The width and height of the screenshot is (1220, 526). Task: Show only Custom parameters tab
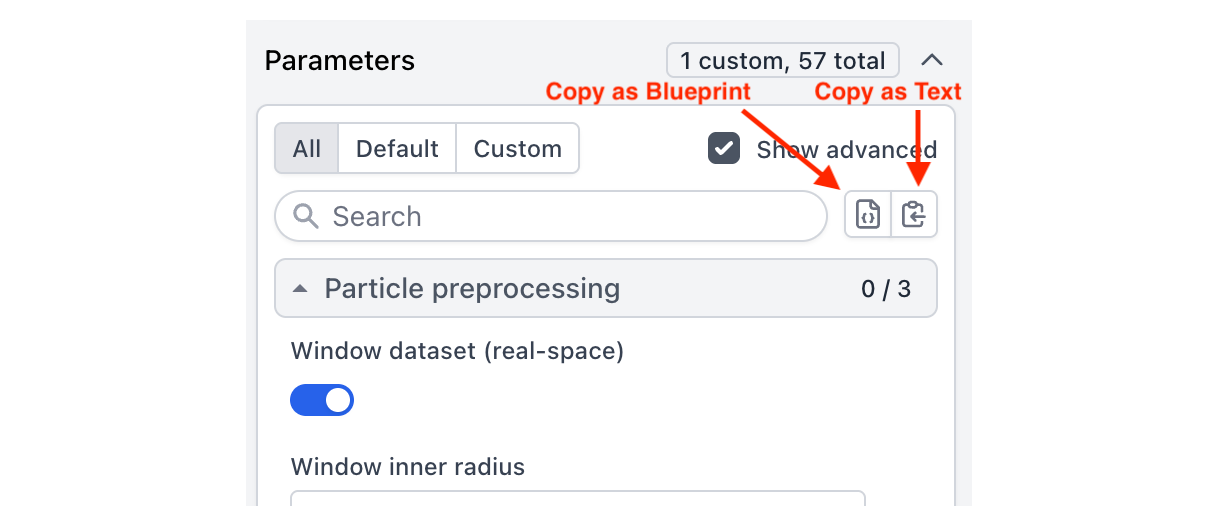517,149
